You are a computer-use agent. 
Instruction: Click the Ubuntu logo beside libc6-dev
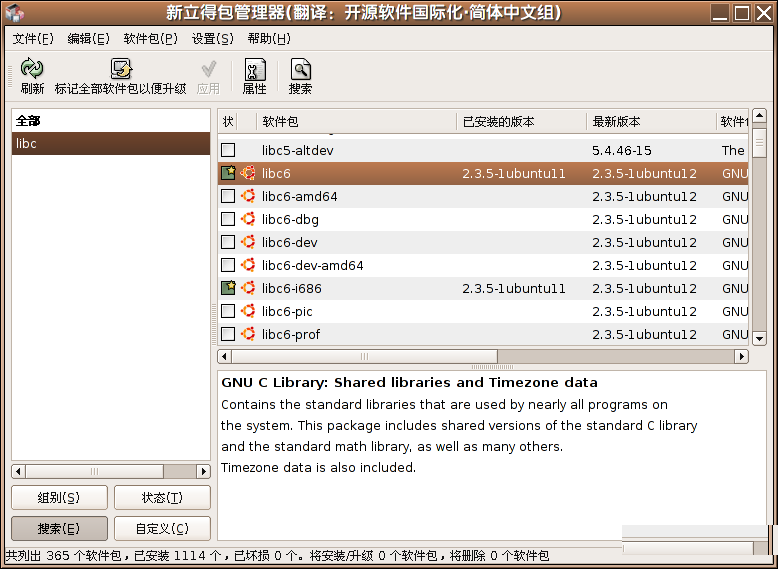point(248,242)
